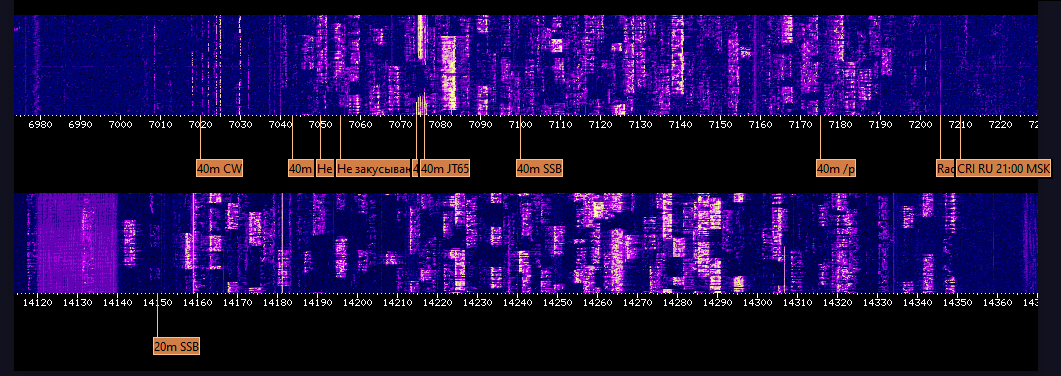Tune to 7200 on the upper scale
The image size is (1061, 376).
(920, 124)
